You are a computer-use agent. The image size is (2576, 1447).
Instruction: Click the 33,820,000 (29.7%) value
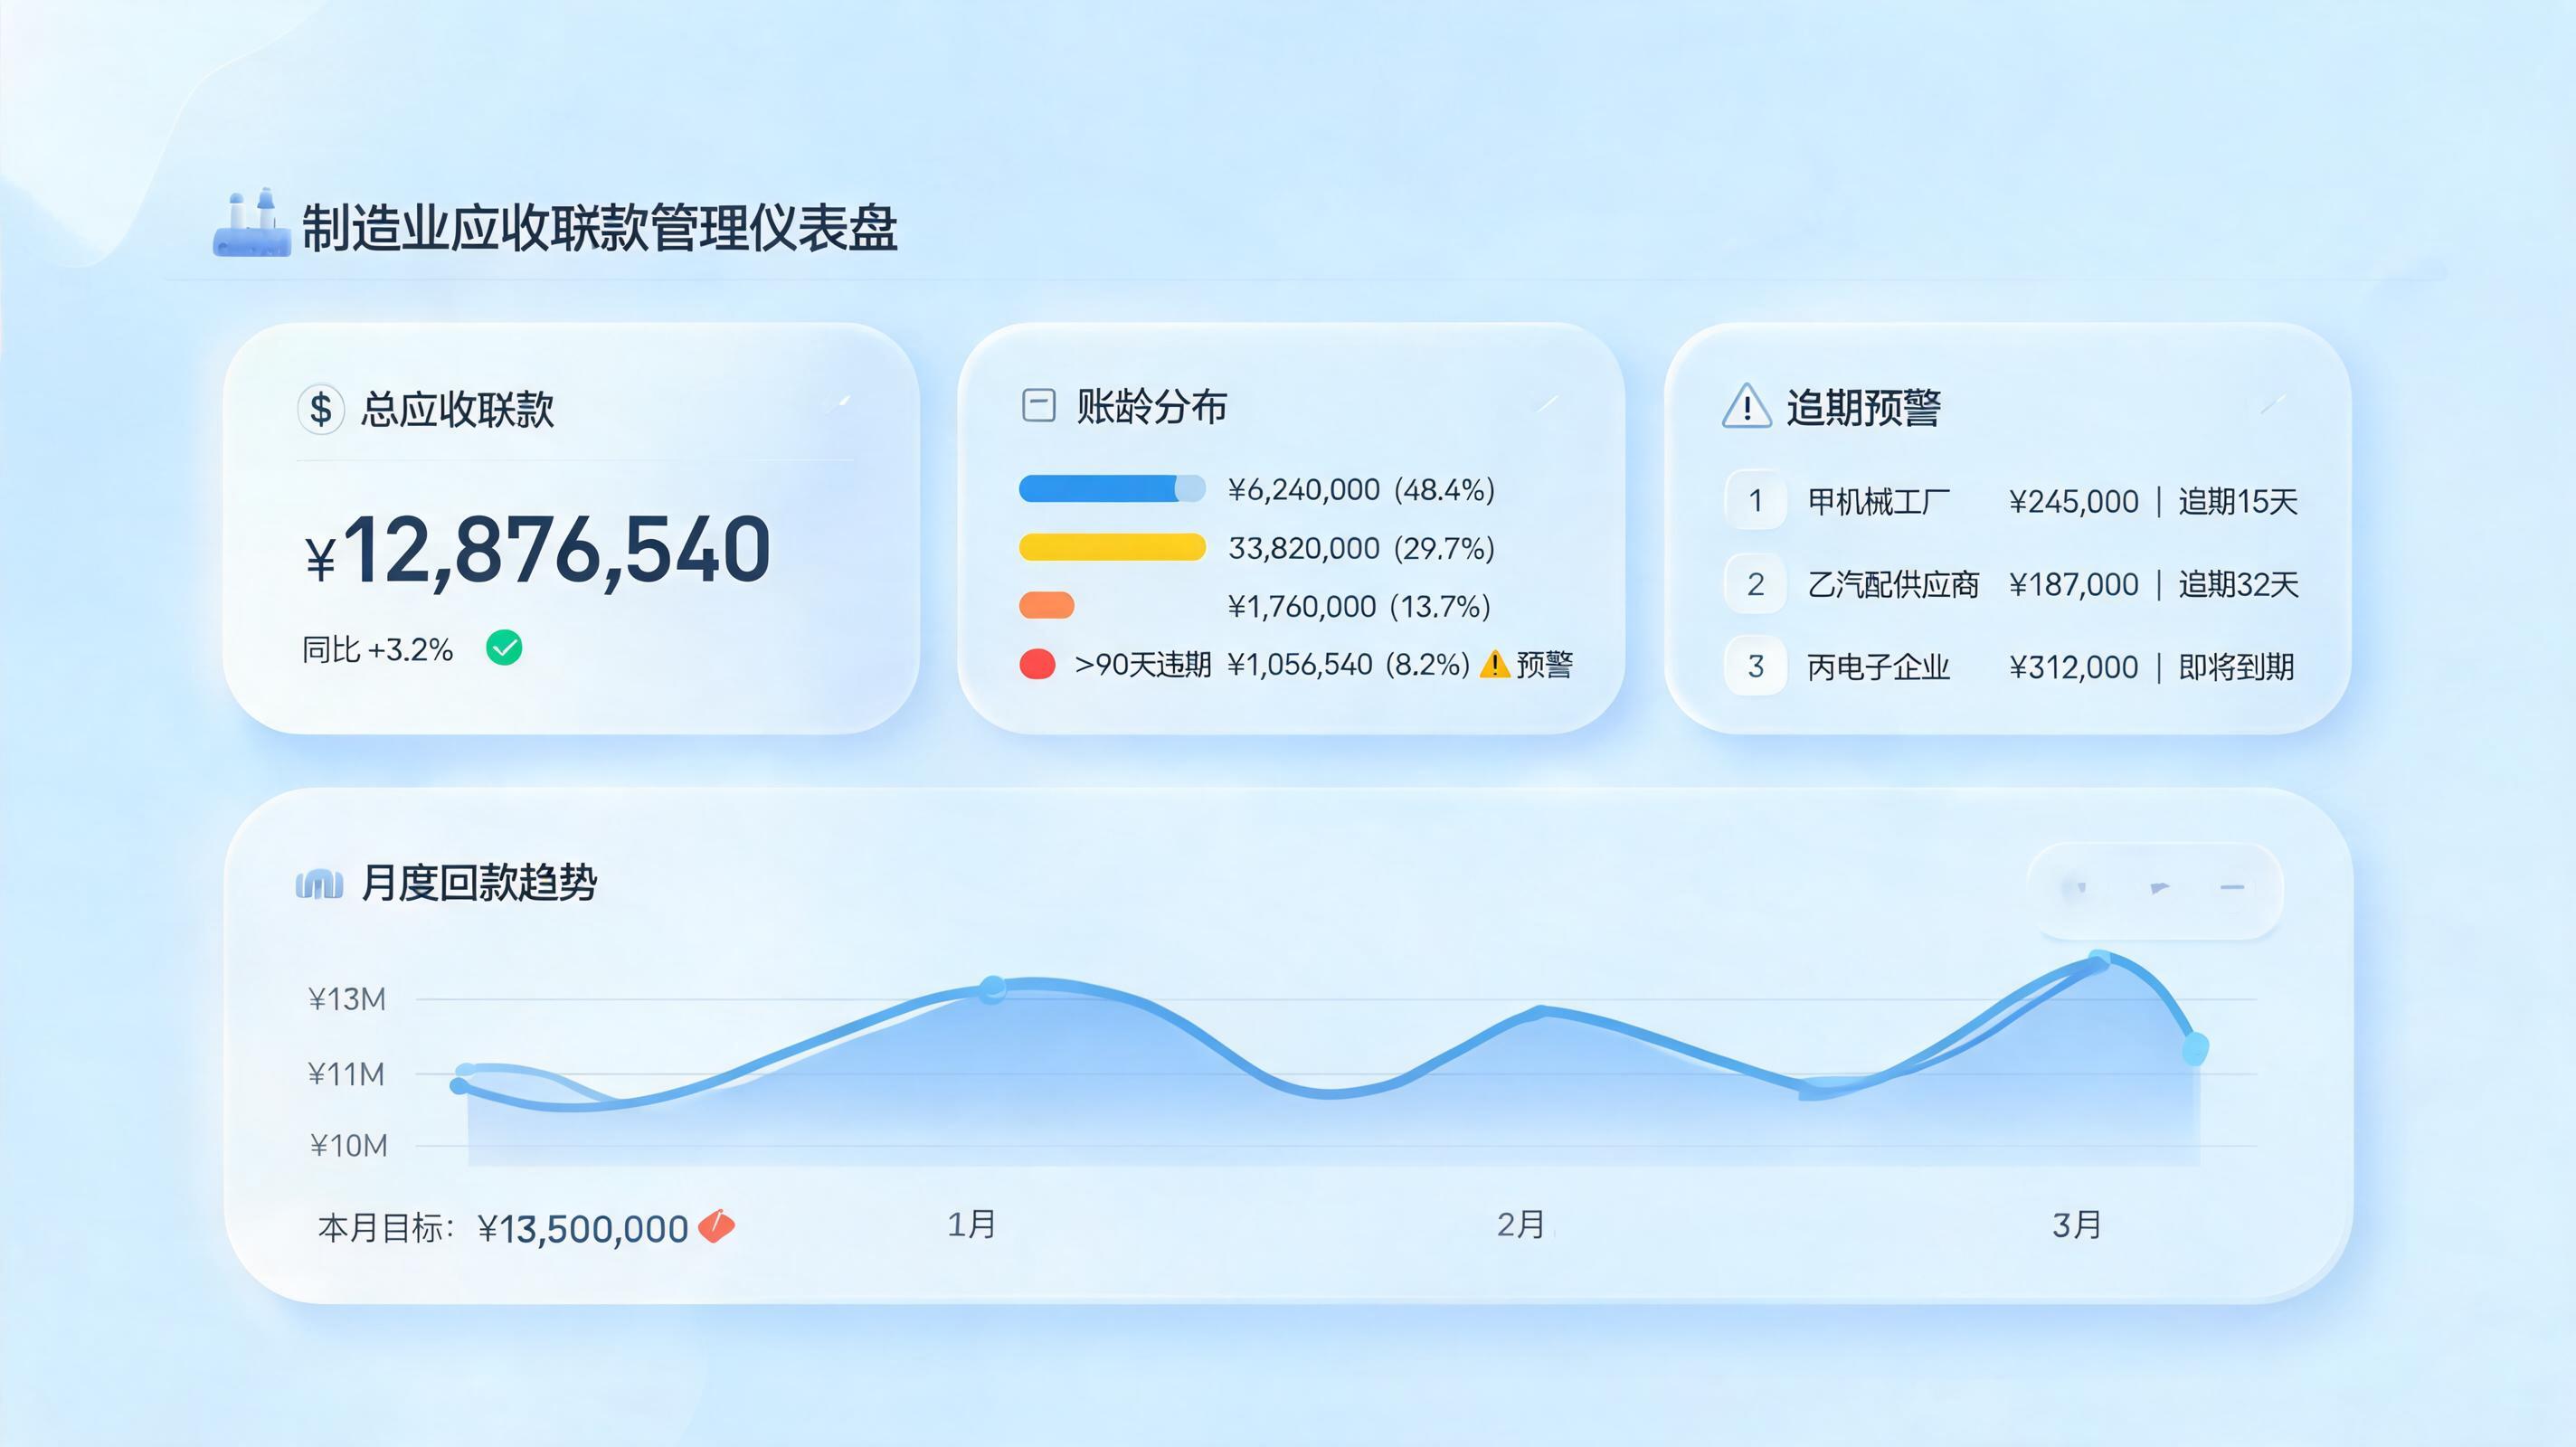pyautogui.click(x=1361, y=548)
